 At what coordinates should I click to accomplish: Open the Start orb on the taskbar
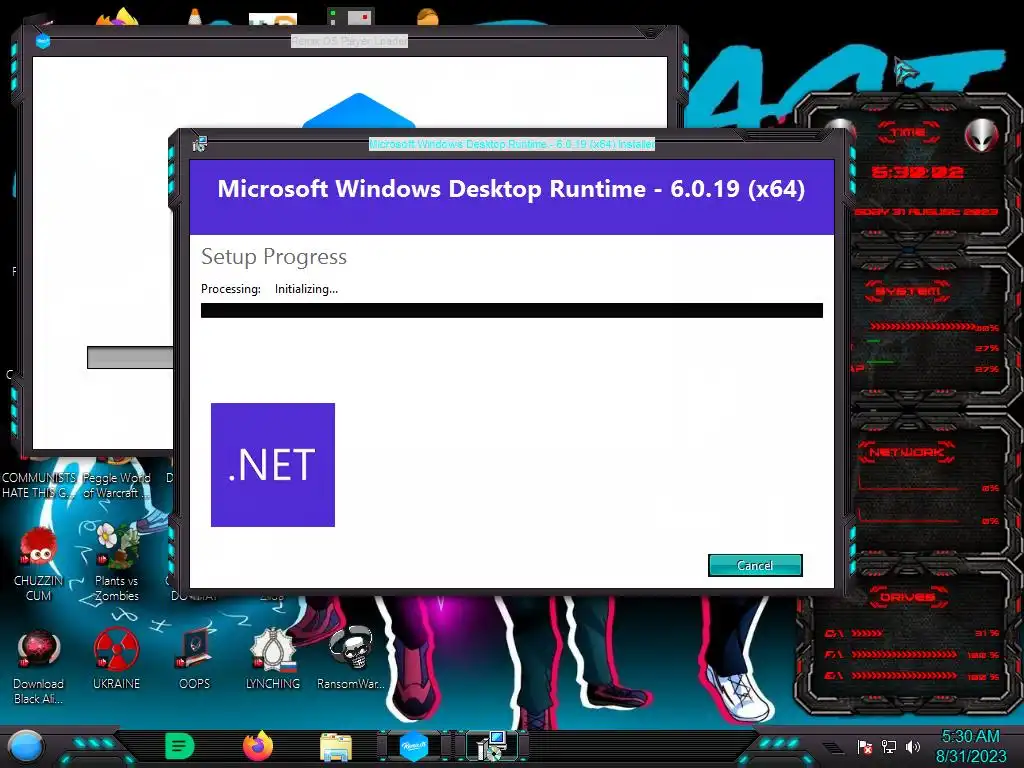click(x=25, y=746)
